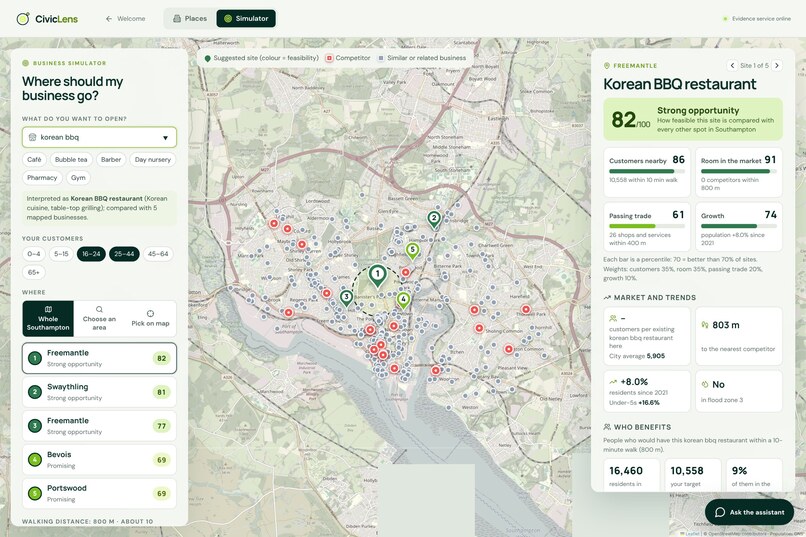Click the korean bbq input field
The width and height of the screenshot is (806, 537).
[99, 137]
